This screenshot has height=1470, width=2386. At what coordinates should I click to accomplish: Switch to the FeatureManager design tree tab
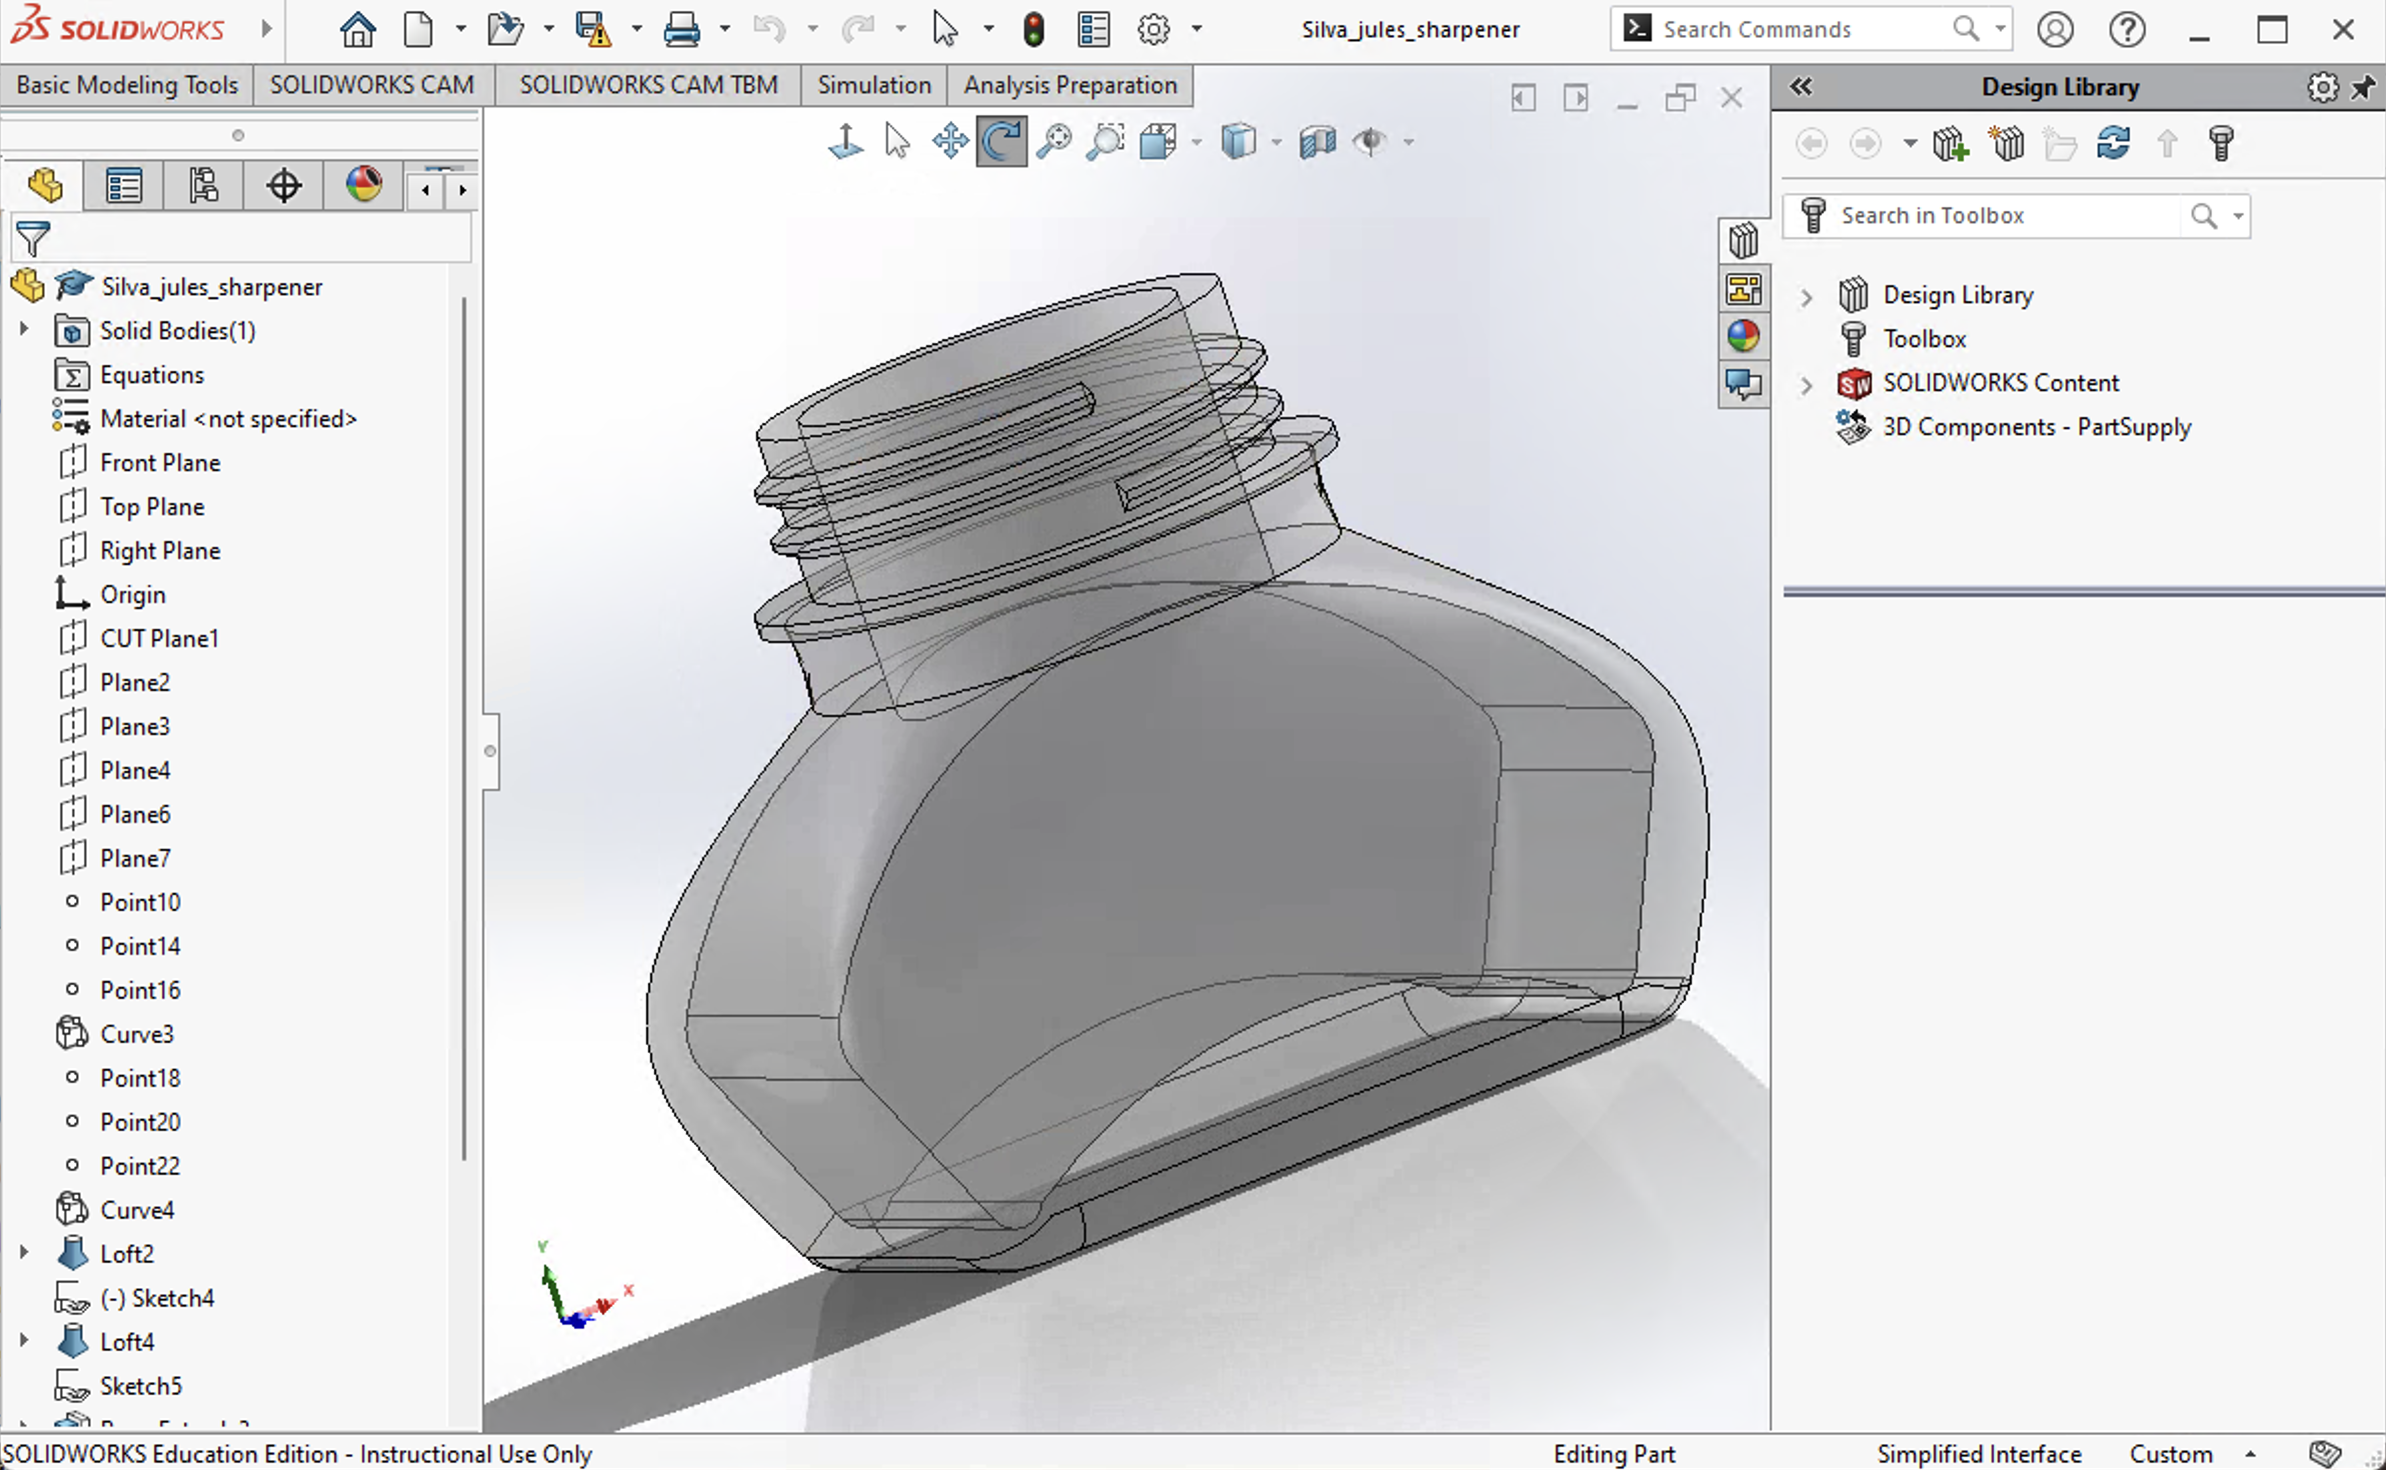45,185
